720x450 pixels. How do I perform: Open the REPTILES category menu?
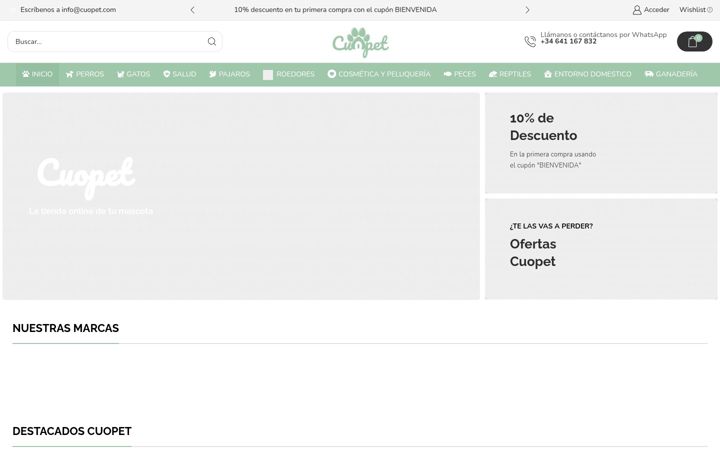[x=510, y=74]
